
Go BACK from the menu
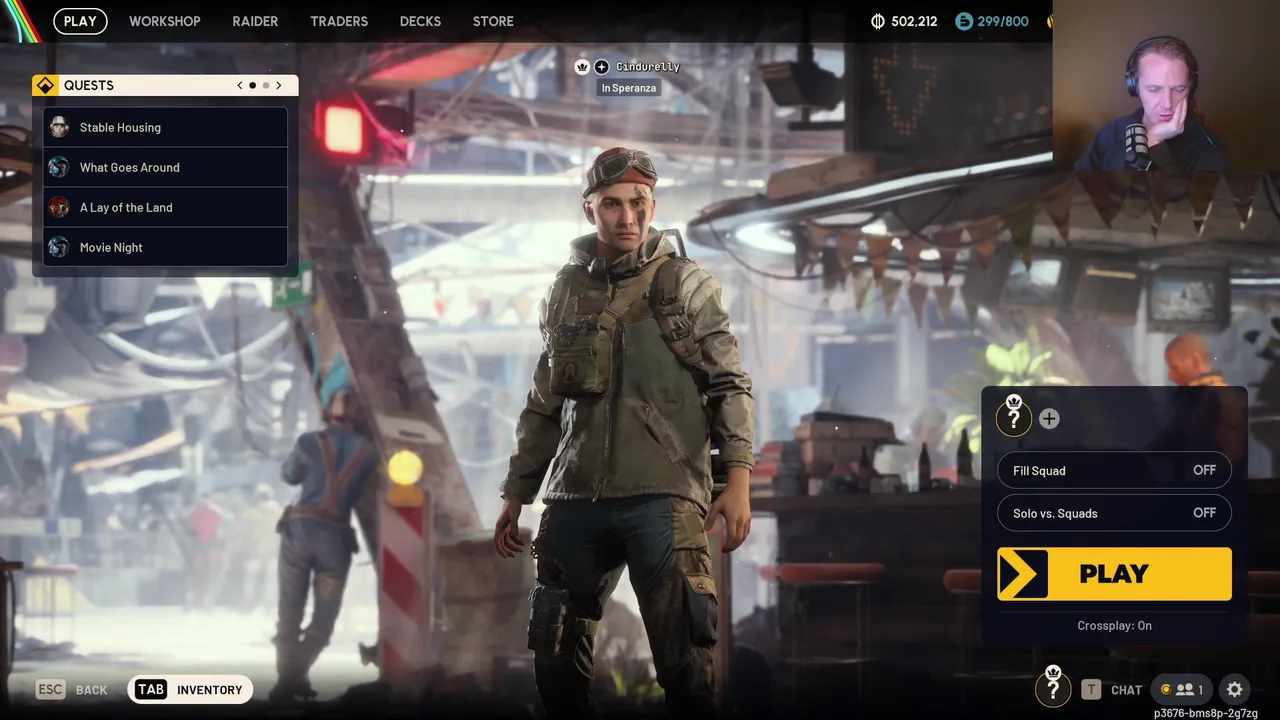point(91,690)
